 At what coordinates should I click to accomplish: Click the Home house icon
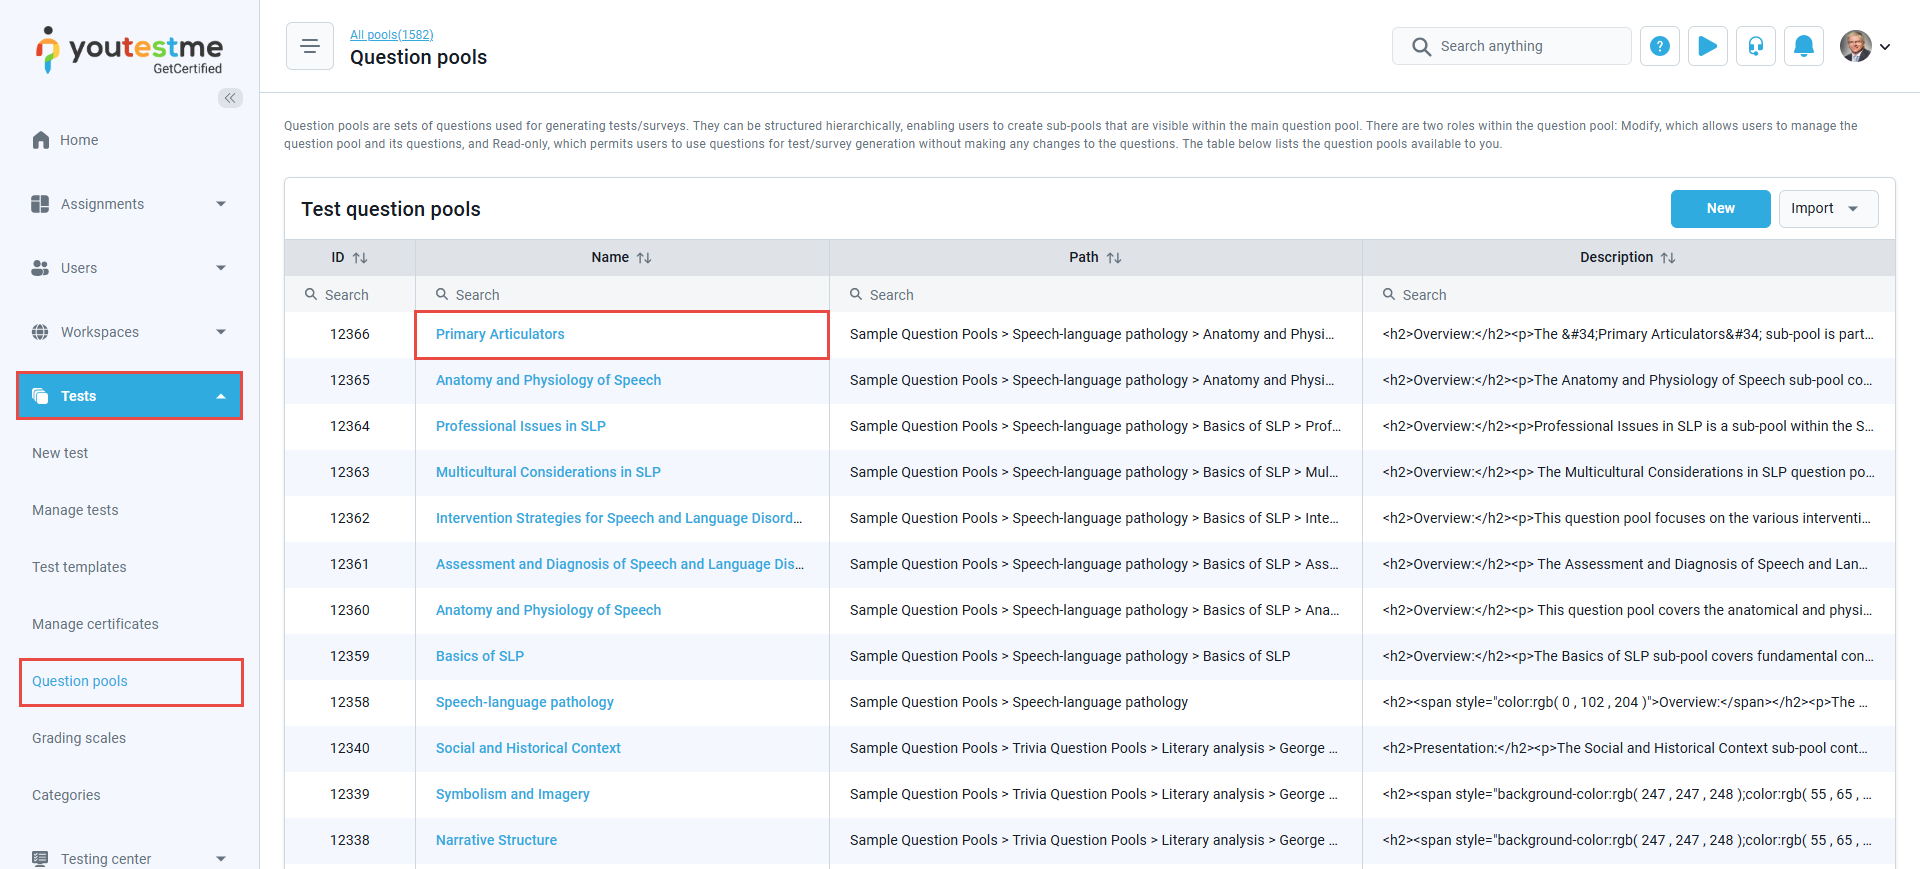tap(41, 140)
